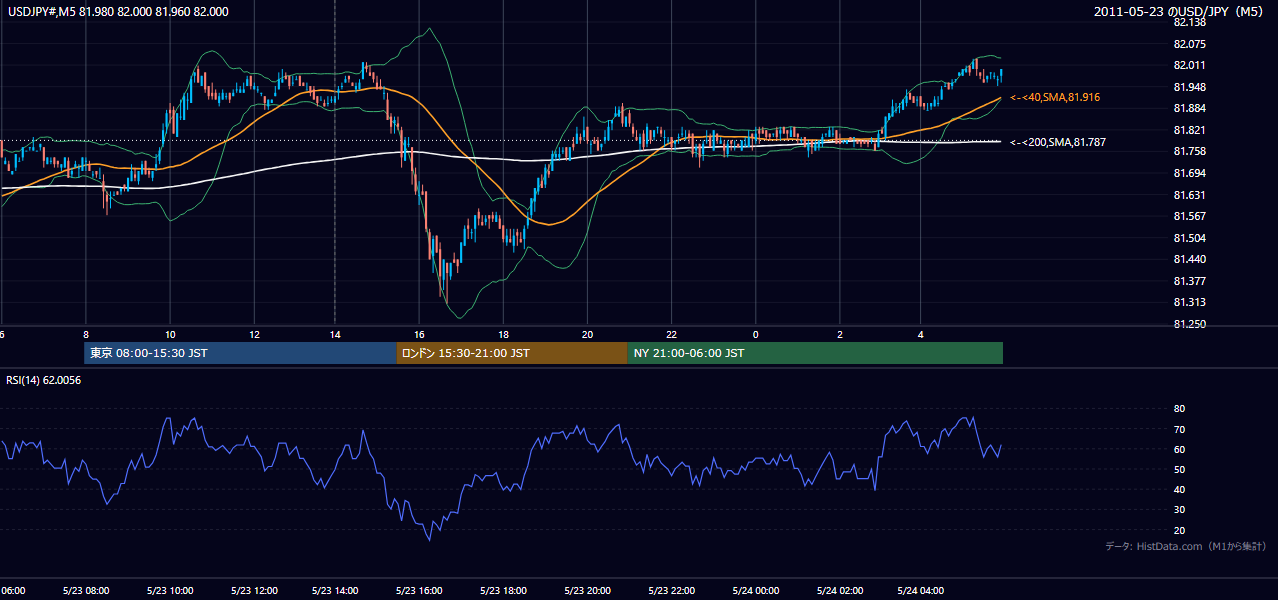This screenshot has height=600, width=1278.
Task: Click price level 81.884 on the axis
Action: (1188, 108)
